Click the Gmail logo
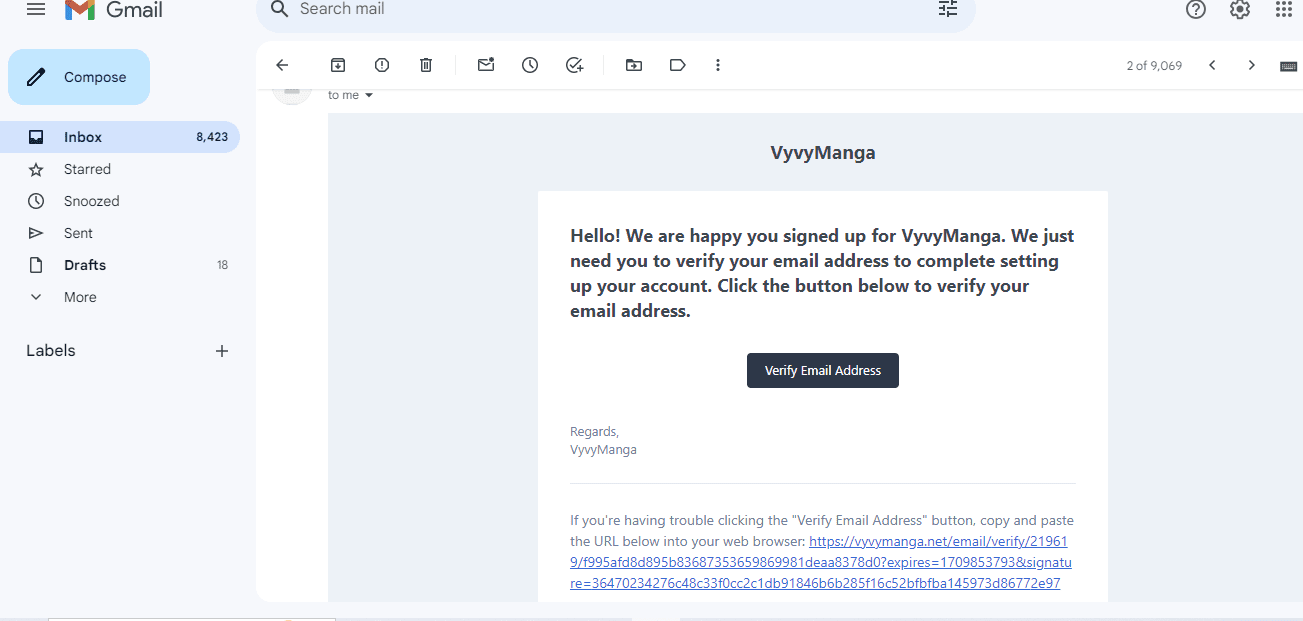1303x621 pixels. pyautogui.click(x=114, y=10)
